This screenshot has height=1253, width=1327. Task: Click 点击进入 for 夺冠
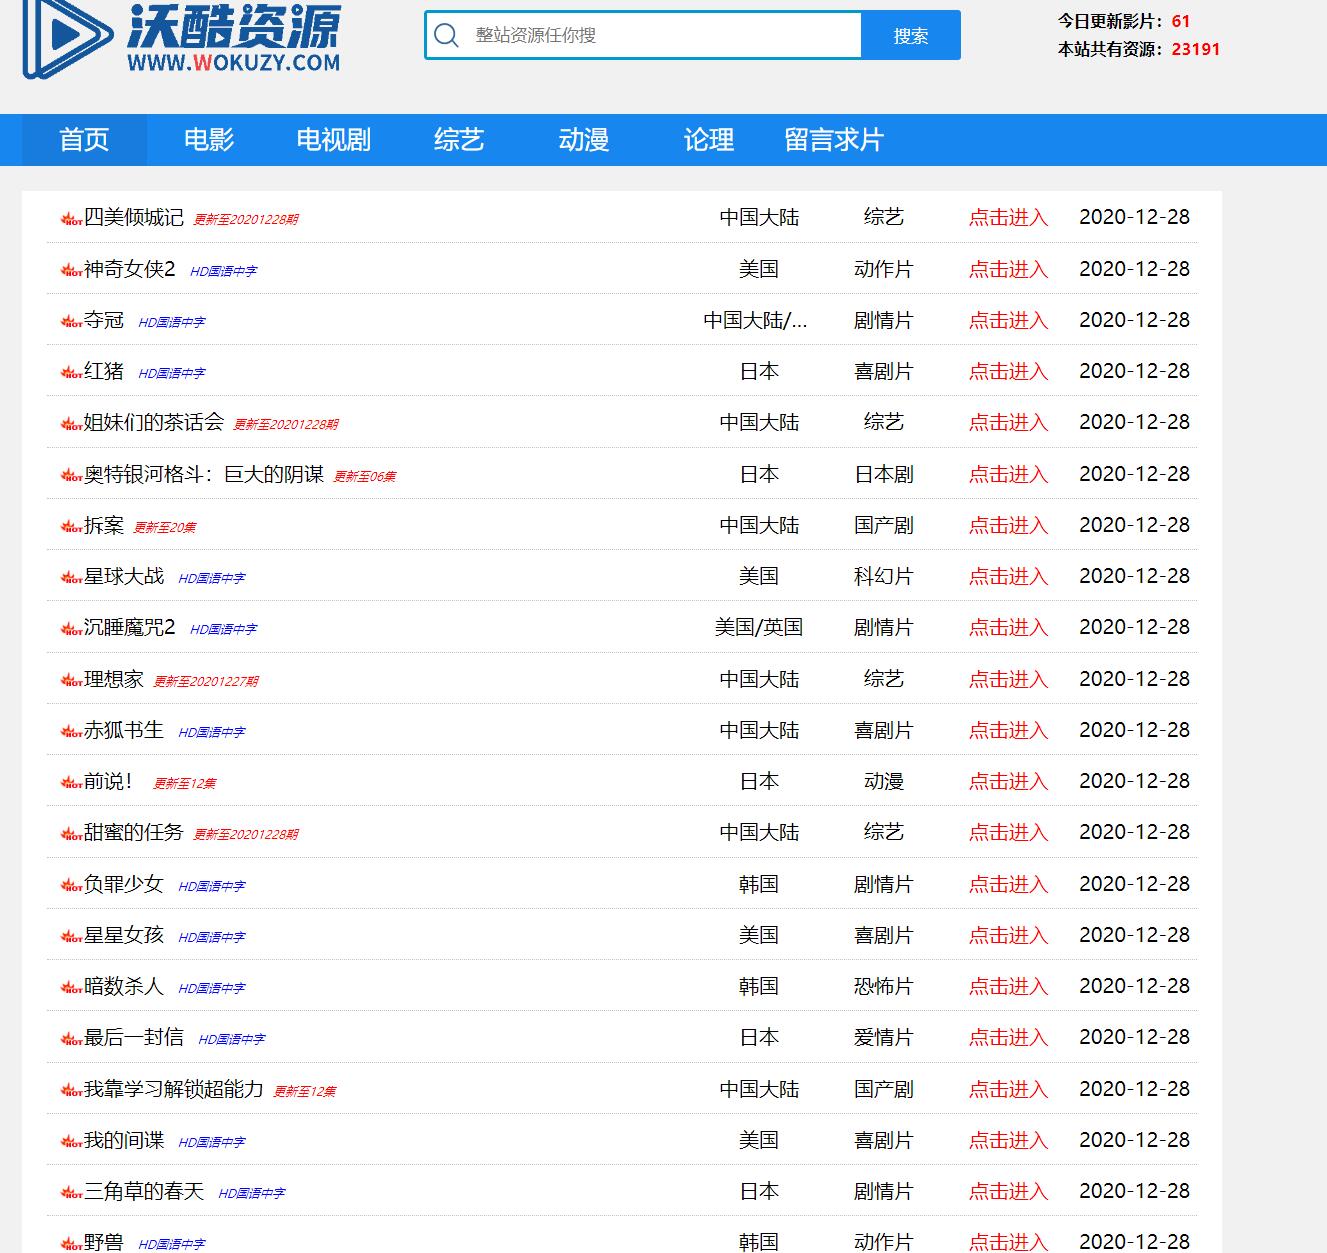click(1008, 320)
